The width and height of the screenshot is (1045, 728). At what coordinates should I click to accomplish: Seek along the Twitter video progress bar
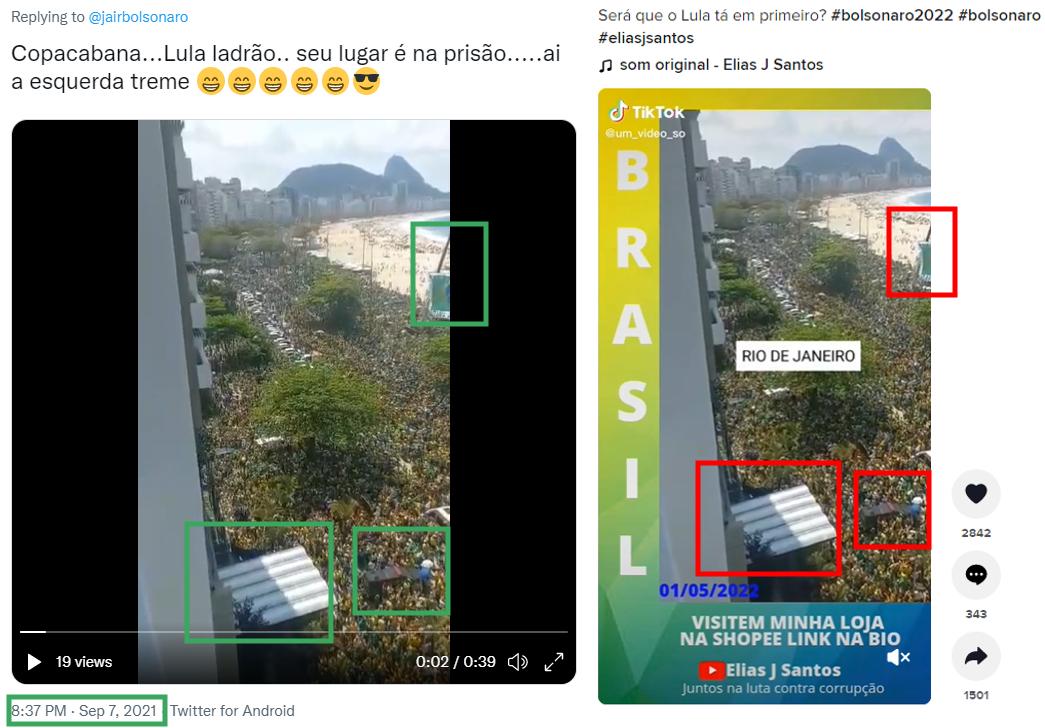tap(293, 631)
